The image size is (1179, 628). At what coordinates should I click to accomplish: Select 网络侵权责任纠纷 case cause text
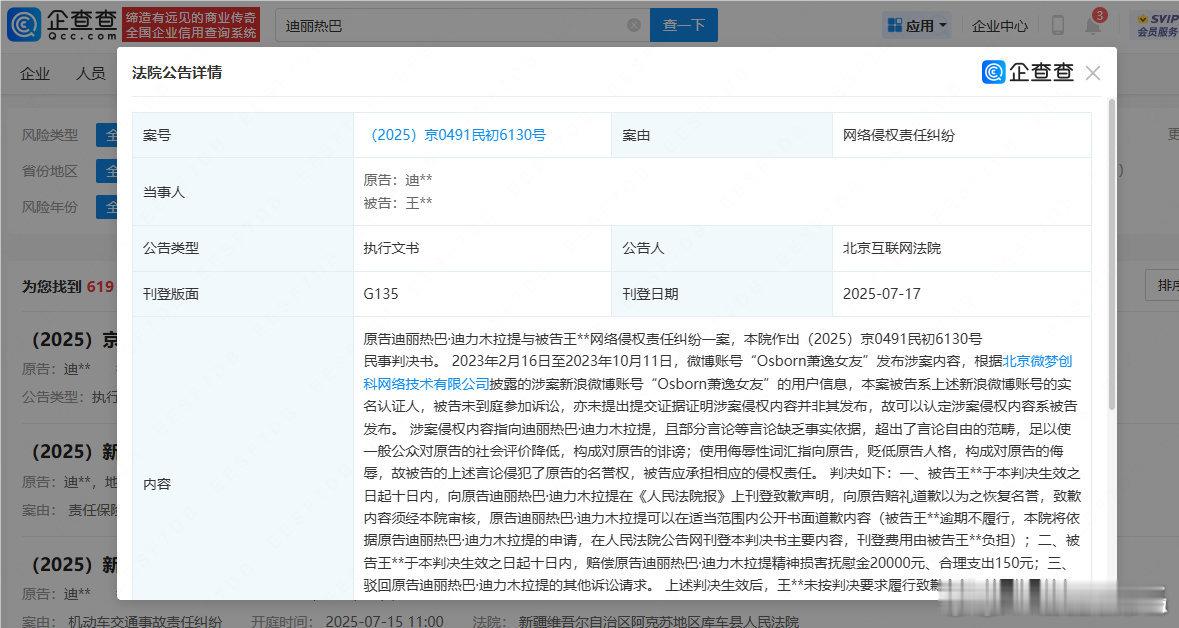pyautogui.click(x=899, y=135)
